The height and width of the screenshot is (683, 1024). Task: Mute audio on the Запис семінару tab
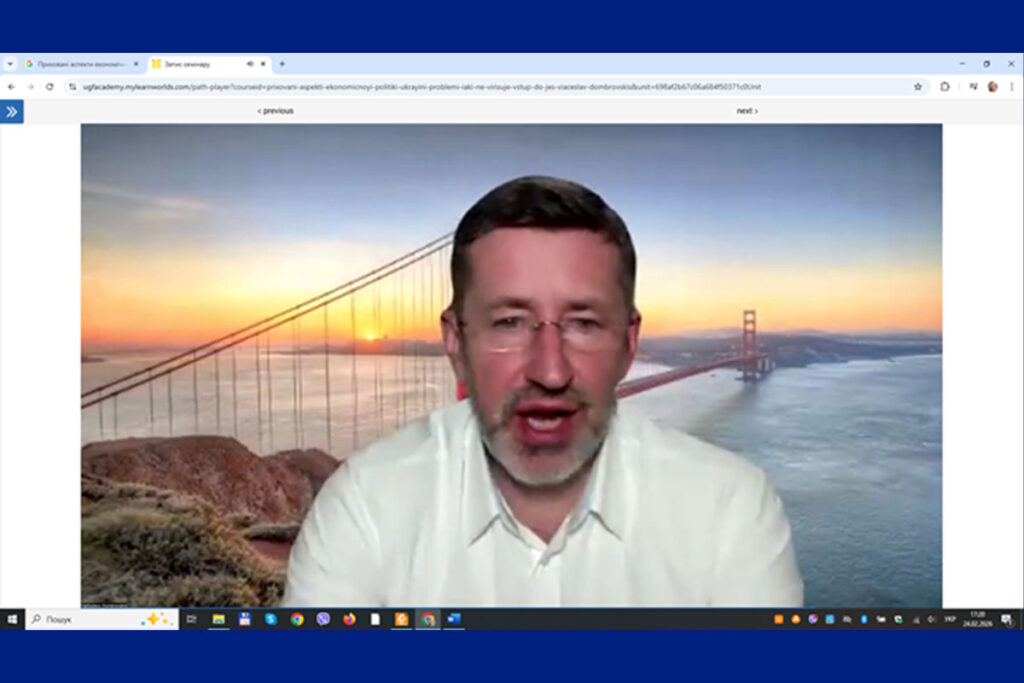point(250,64)
